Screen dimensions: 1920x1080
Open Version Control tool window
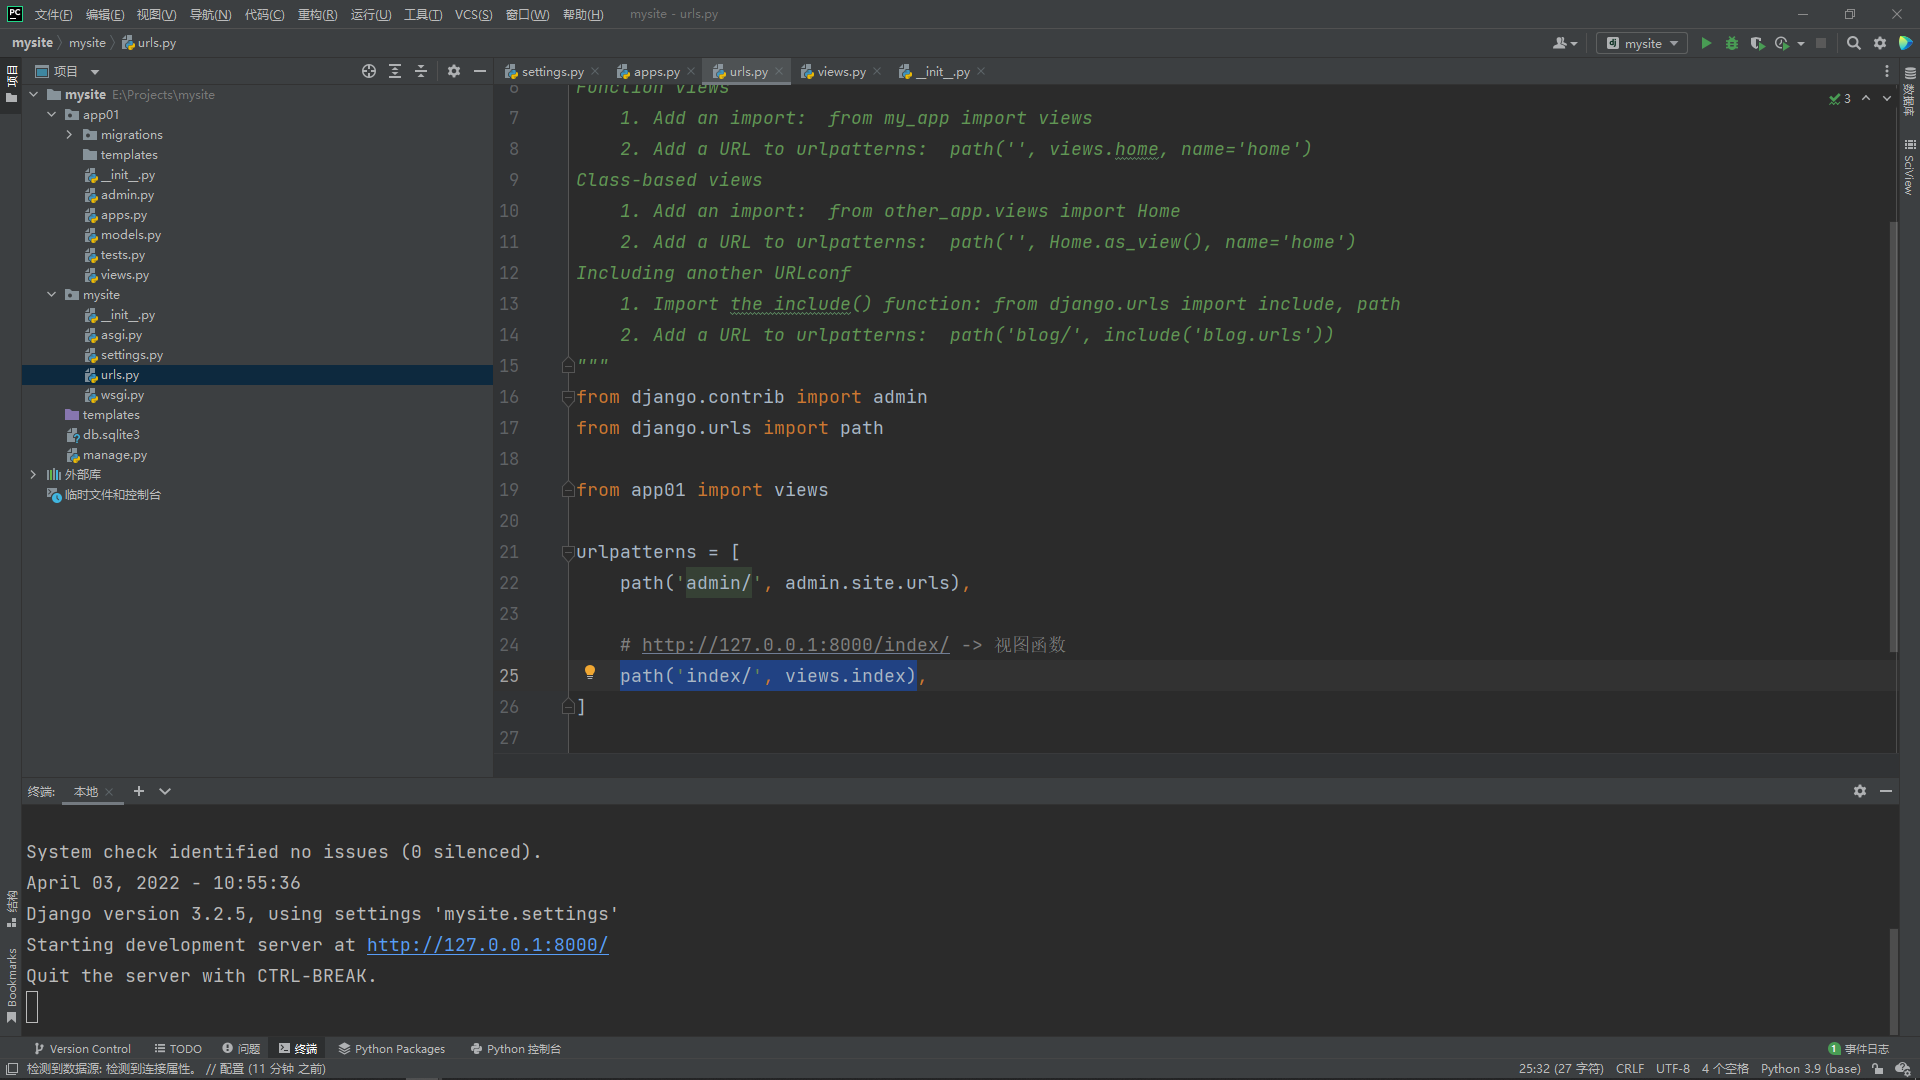(x=82, y=1049)
